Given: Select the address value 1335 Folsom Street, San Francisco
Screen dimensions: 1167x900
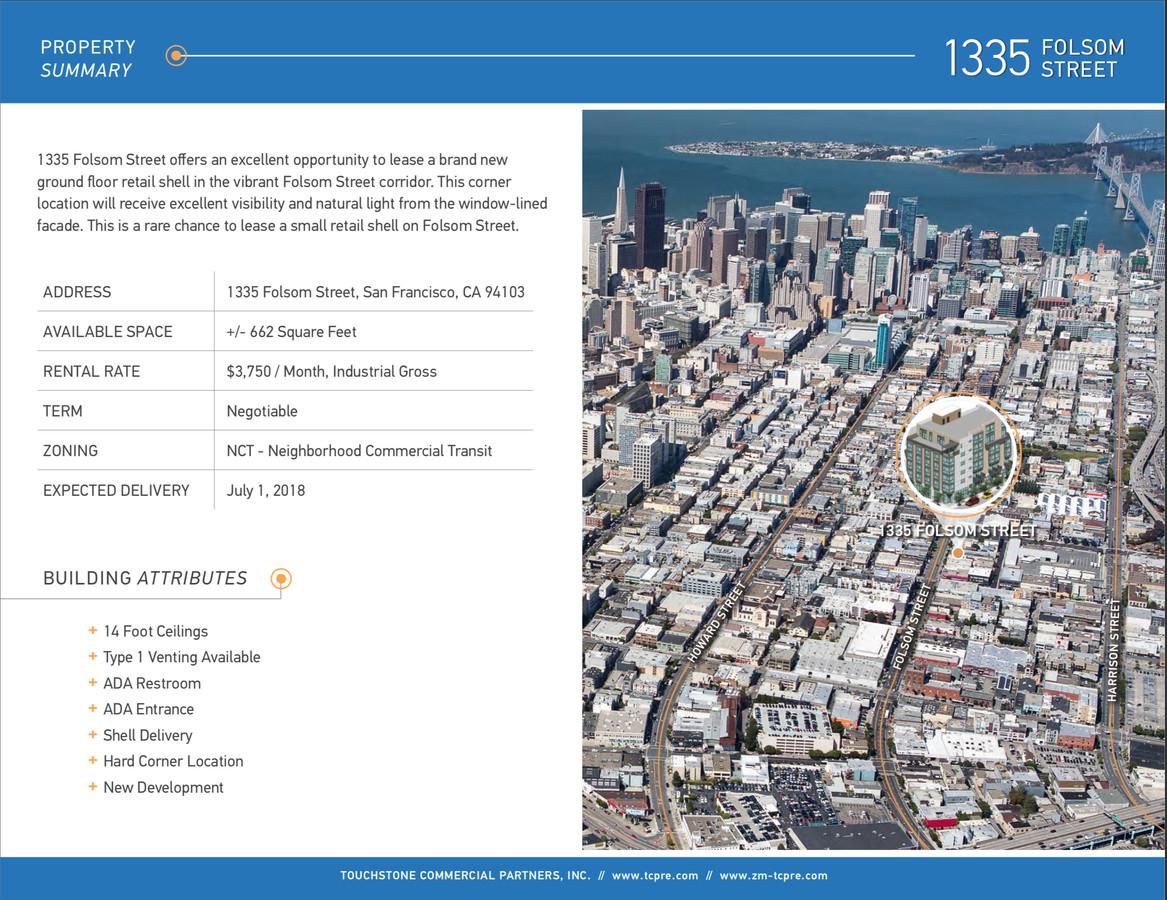Looking at the screenshot, I should click(376, 292).
